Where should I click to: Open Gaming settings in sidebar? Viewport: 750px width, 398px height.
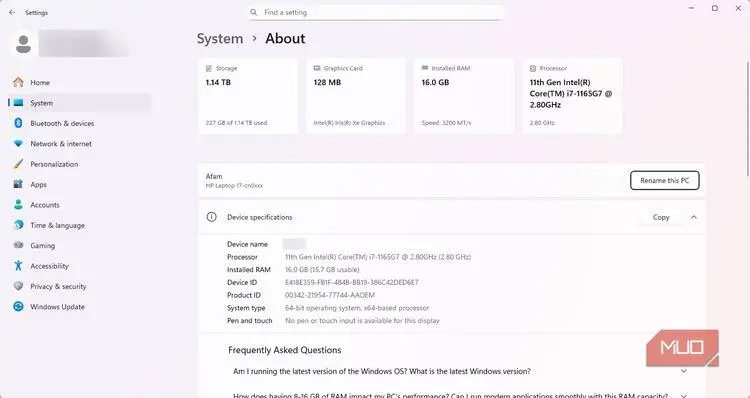pyautogui.click(x=79, y=245)
